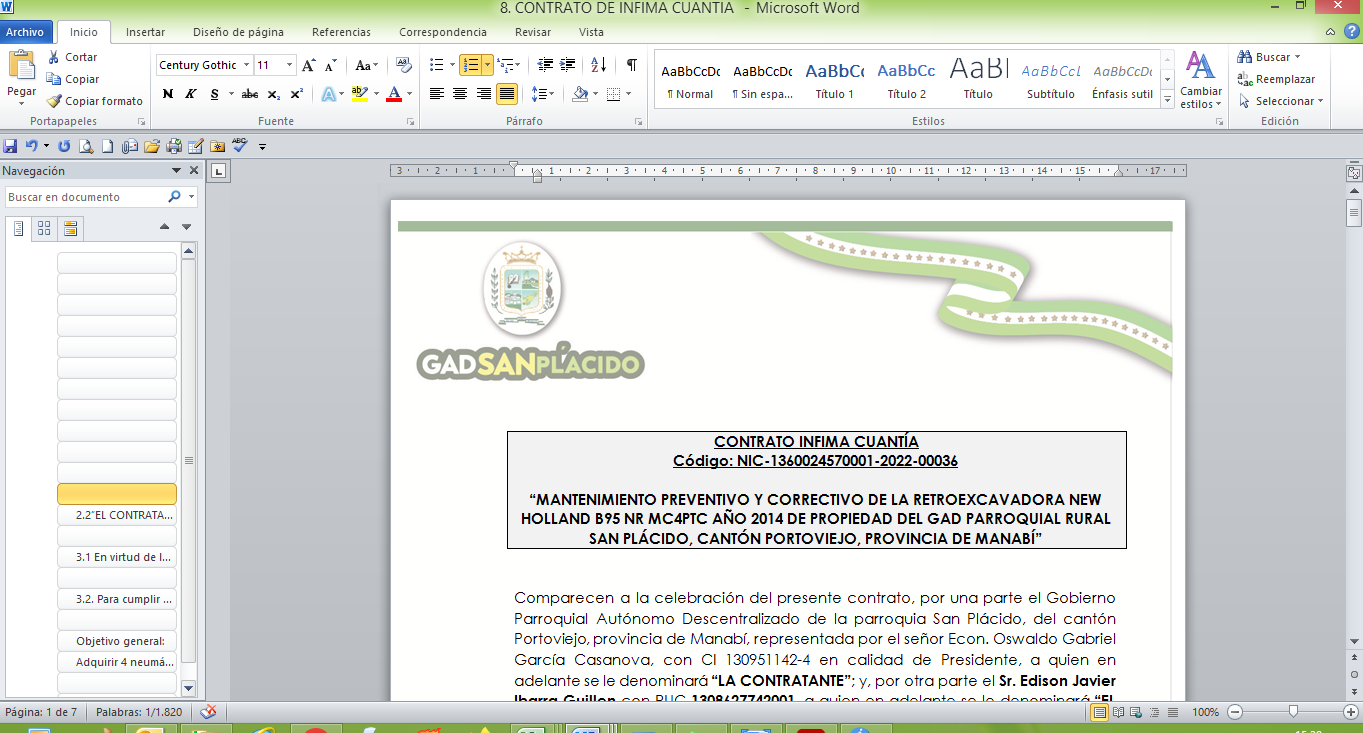1363x733 pixels.
Task: Toggle bold formatting (N) button
Action: click(x=167, y=94)
